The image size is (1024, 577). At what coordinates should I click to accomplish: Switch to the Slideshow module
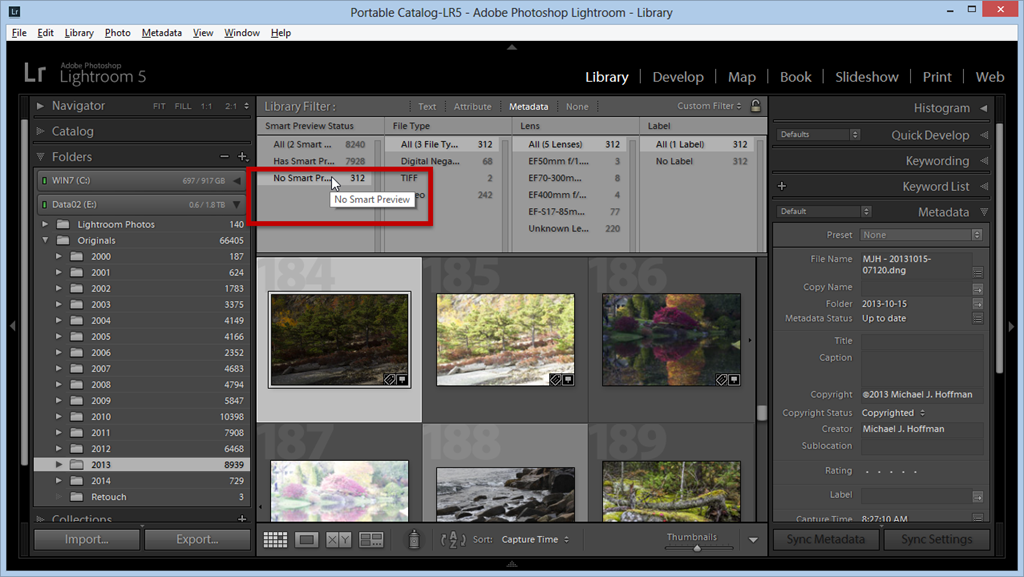(867, 77)
